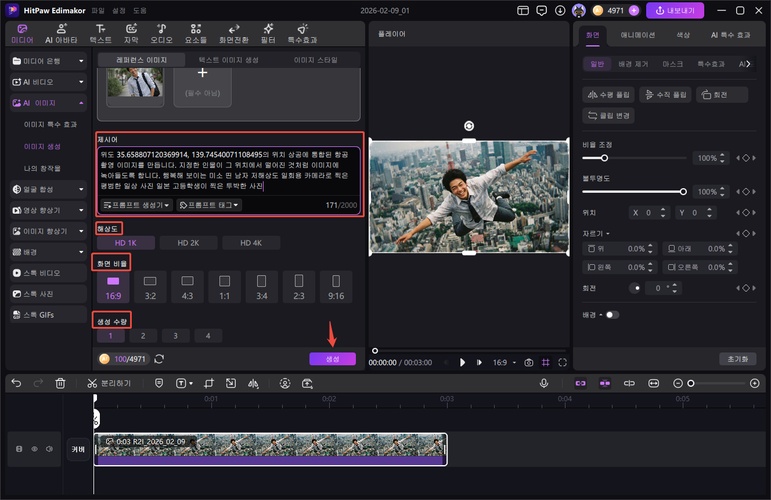
Task: Click the mirror flip icon in timeline toolbar
Action: (x=253, y=383)
